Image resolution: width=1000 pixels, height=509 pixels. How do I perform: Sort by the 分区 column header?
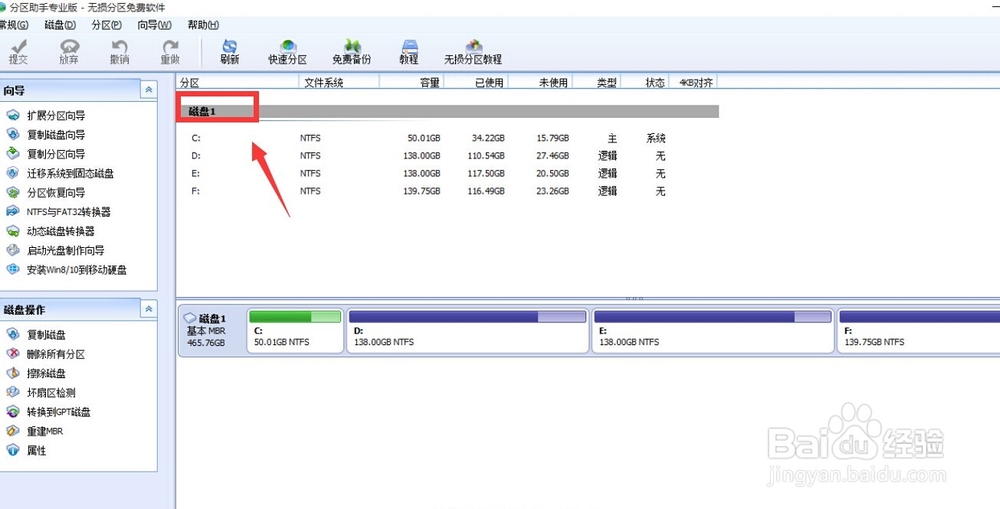[x=237, y=82]
